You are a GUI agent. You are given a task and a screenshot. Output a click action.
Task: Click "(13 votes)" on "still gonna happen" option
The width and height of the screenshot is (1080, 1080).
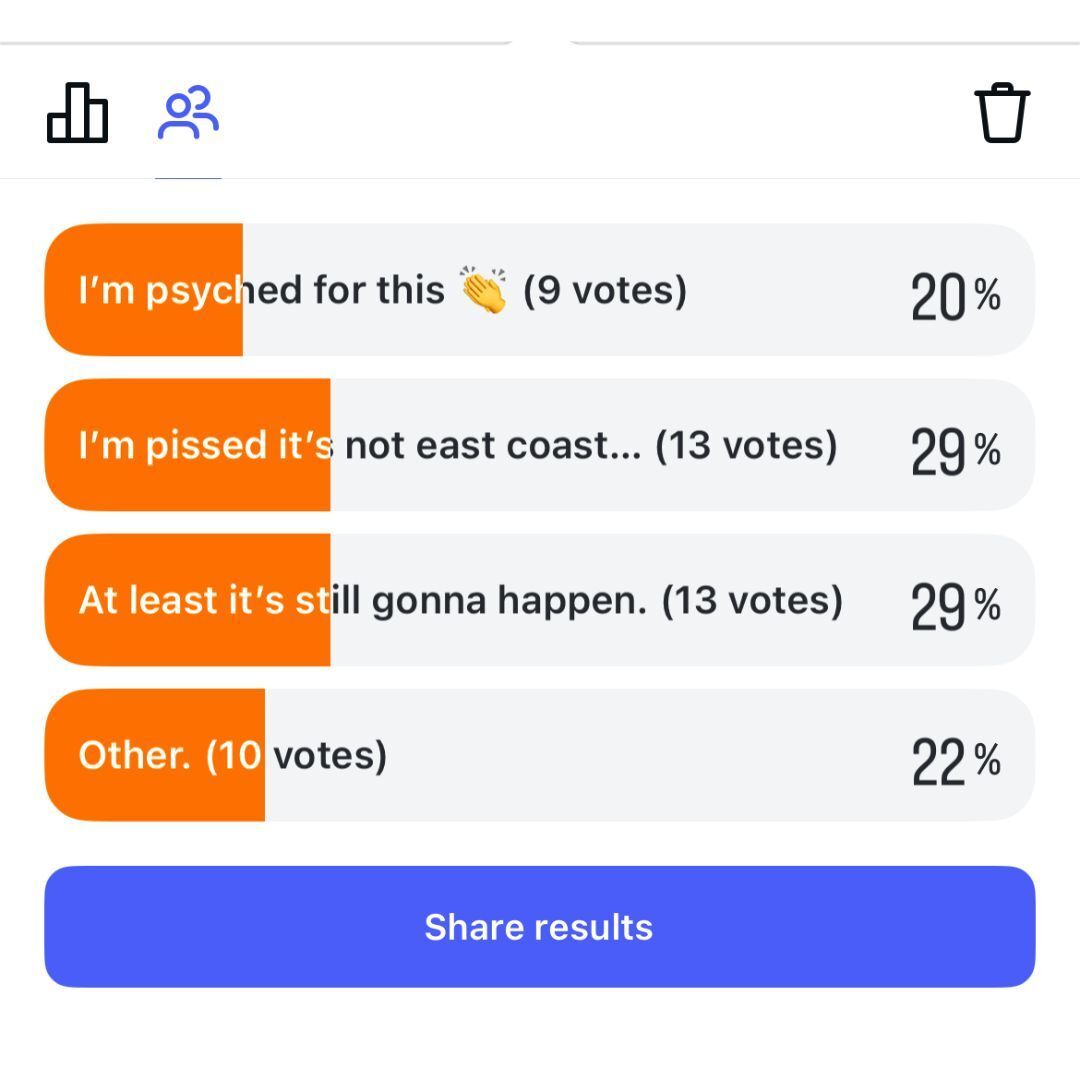(x=752, y=600)
